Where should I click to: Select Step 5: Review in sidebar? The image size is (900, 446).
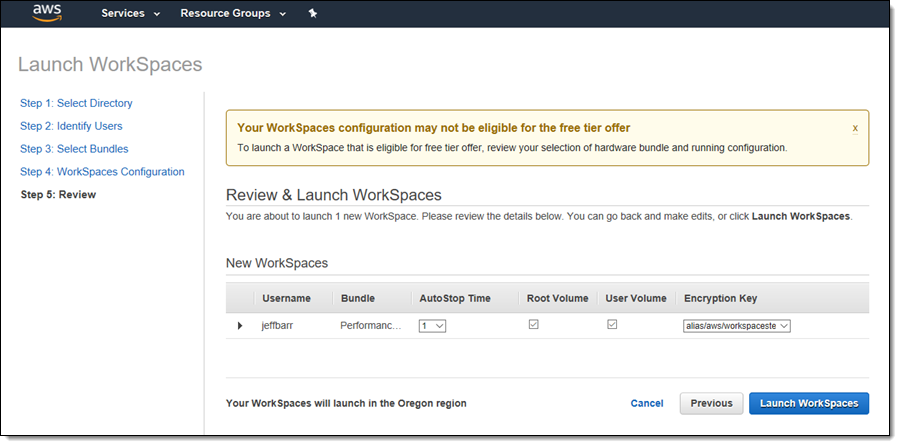[58, 195]
